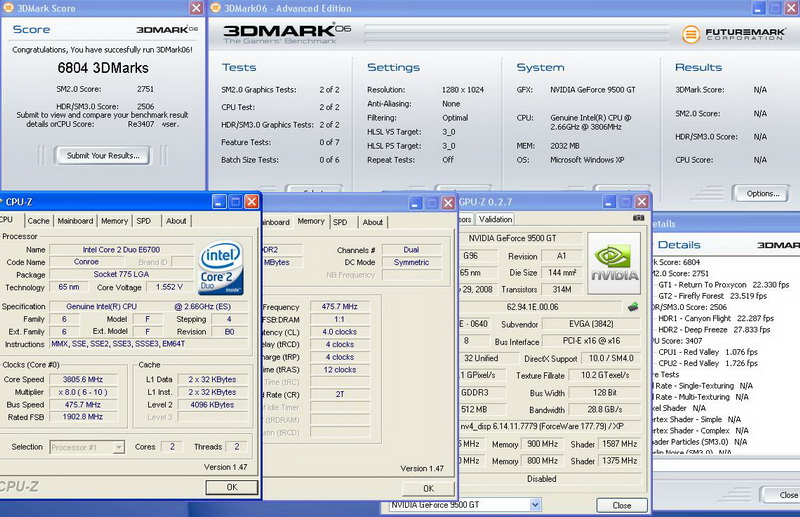The width and height of the screenshot is (800, 517).
Task: Click the Rated FSB 1902.8 MHz value
Action: (x=83, y=416)
